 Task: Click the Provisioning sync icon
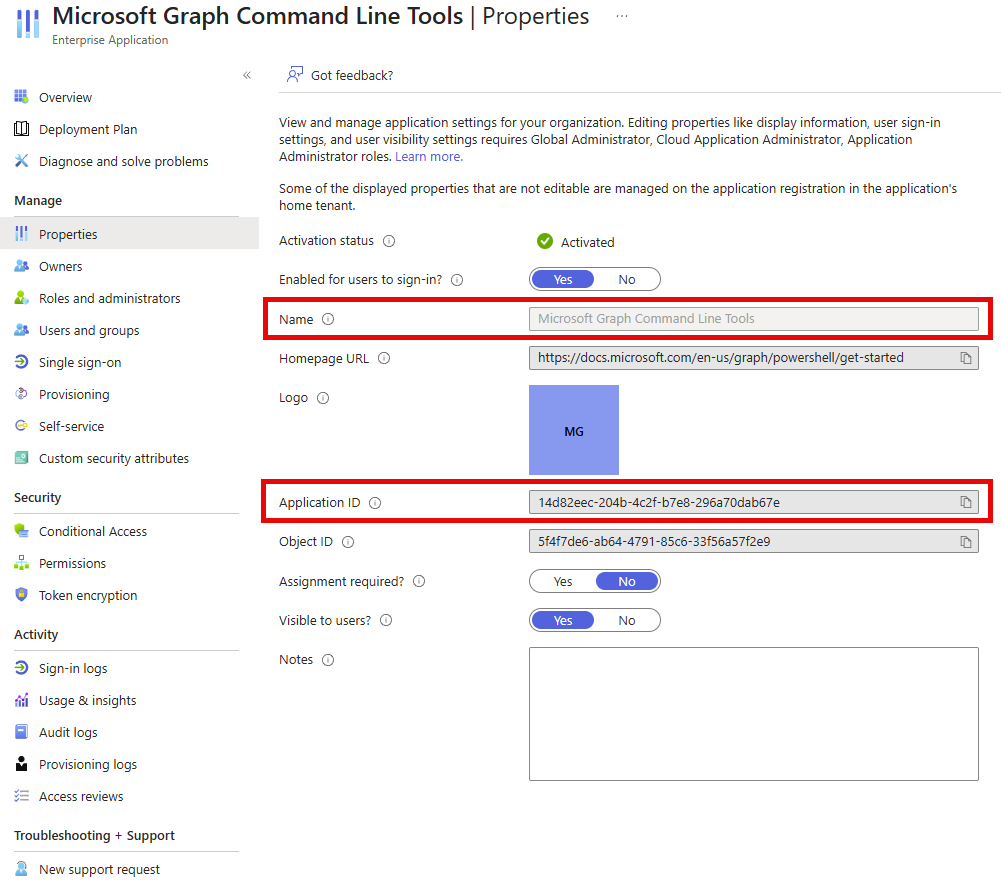[x=21, y=394]
